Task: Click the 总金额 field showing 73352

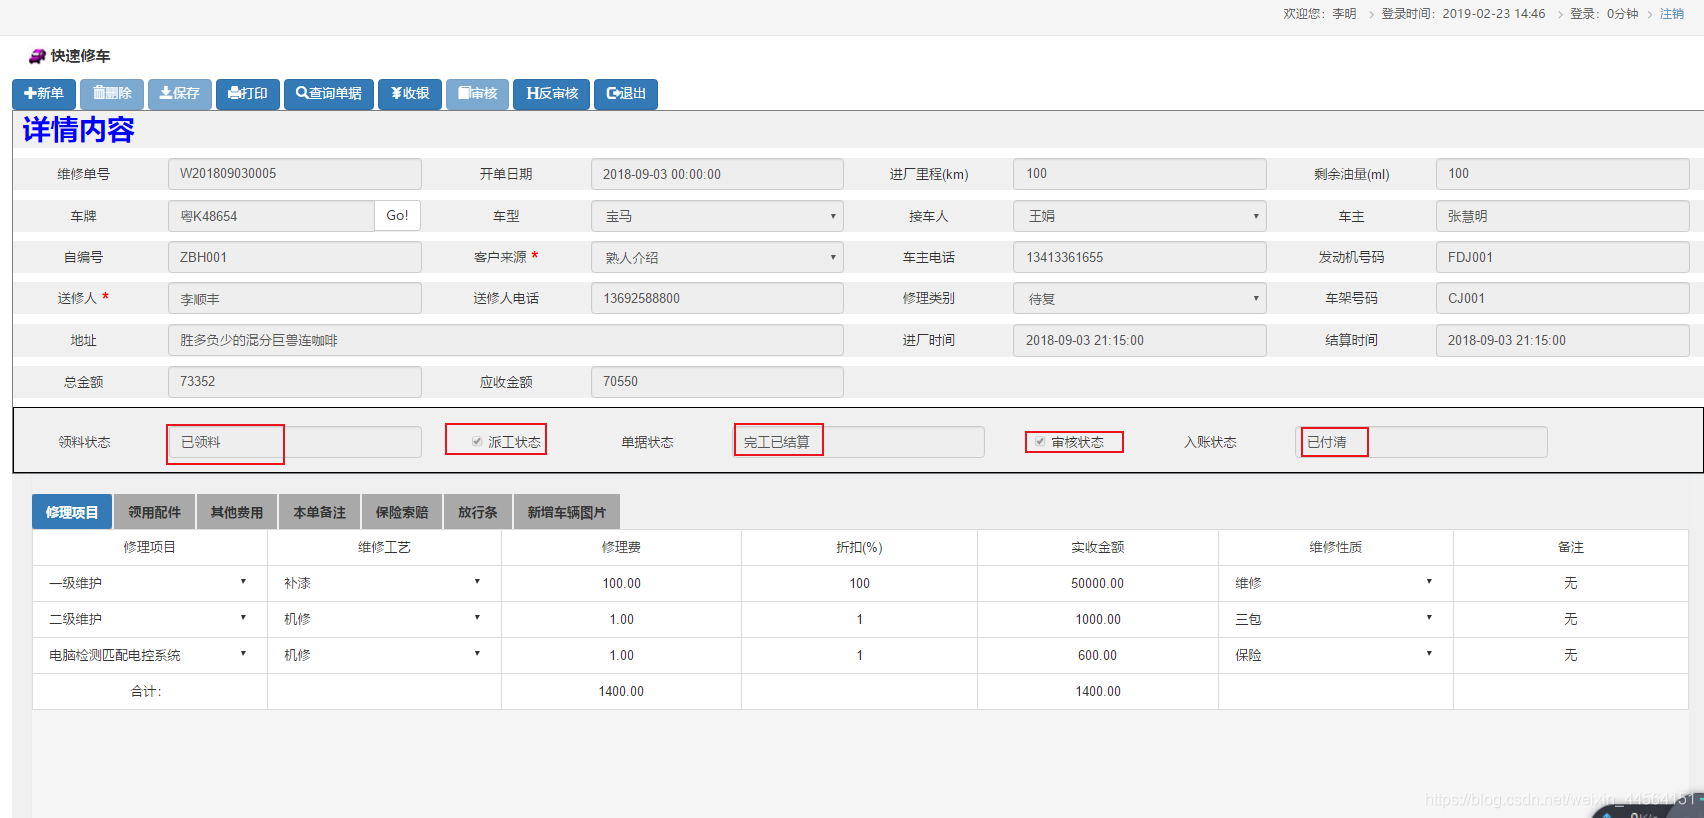Action: click(x=295, y=382)
